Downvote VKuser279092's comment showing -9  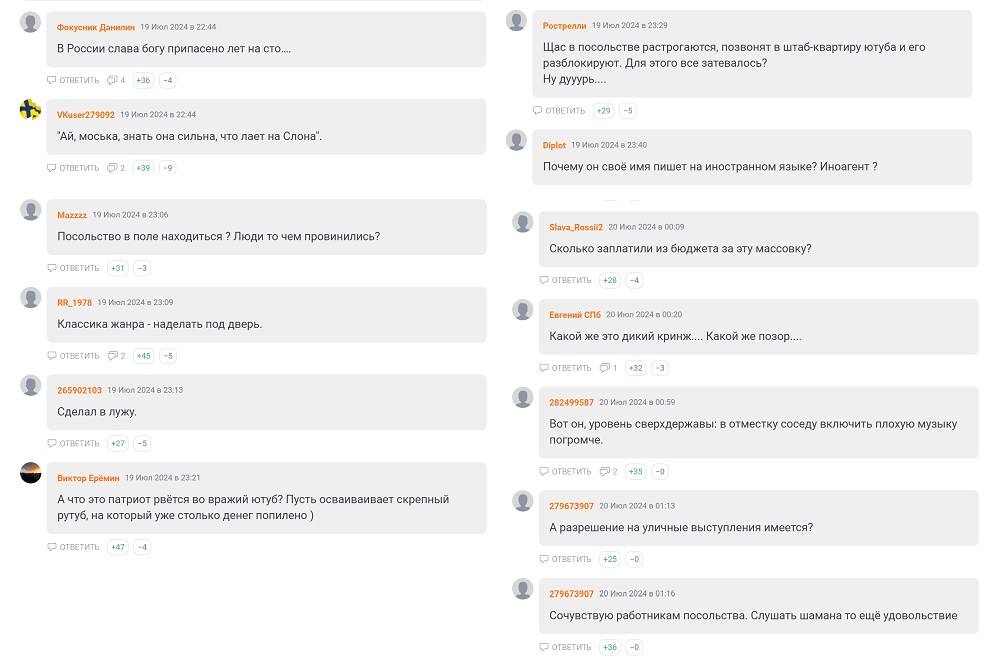pyautogui.click(x=168, y=168)
